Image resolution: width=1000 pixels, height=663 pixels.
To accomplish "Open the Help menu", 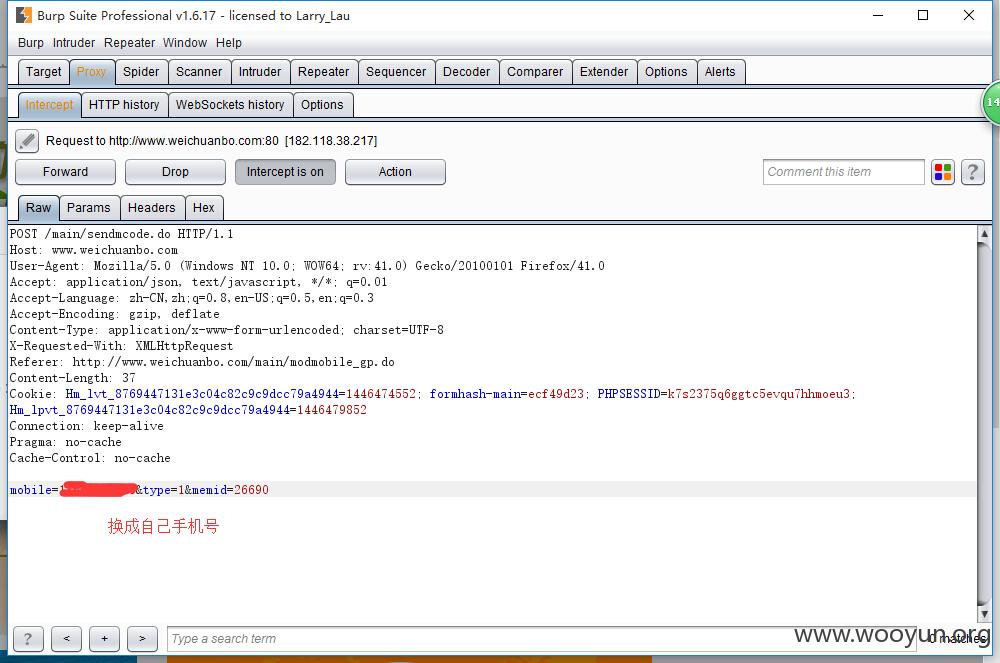I will [x=228, y=43].
